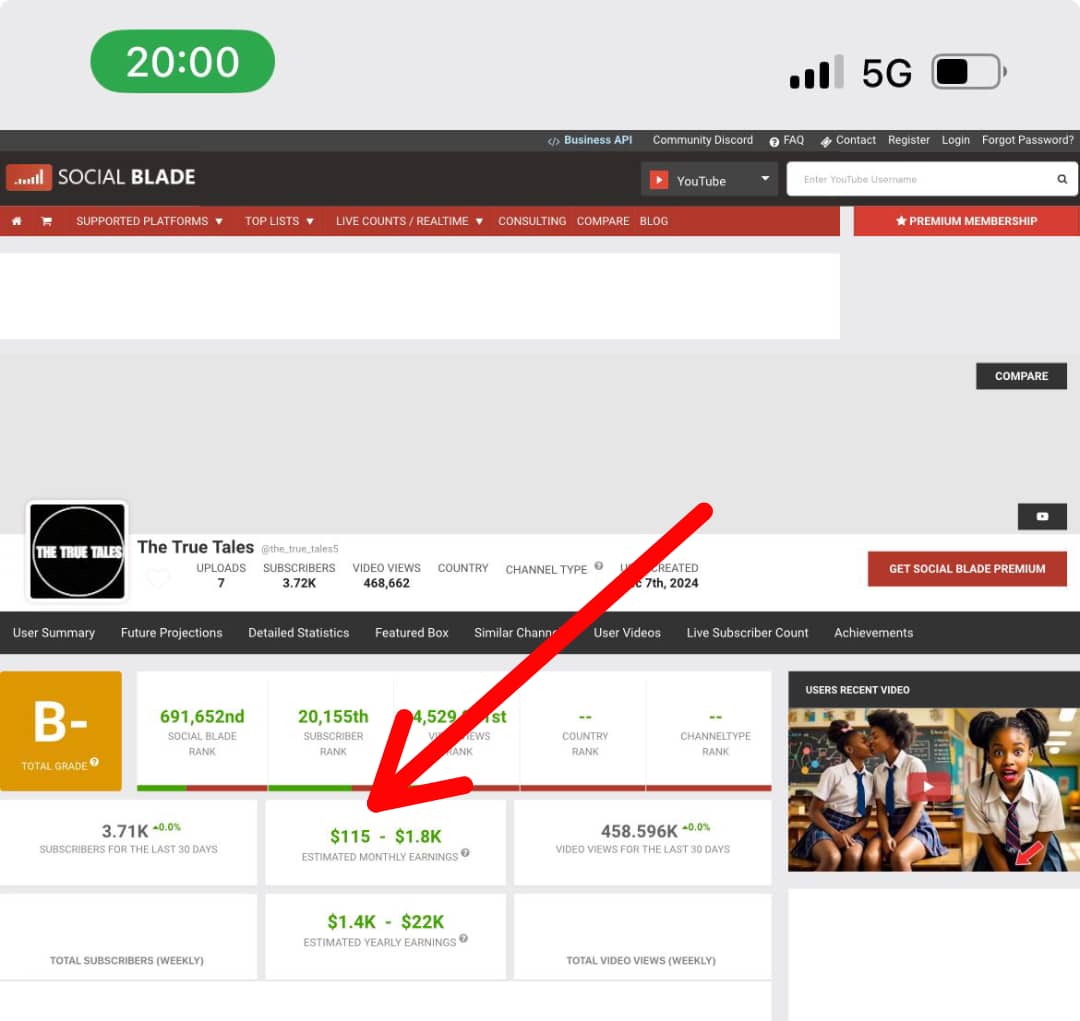1080x1021 pixels.
Task: Click the True Tales channel avatar
Action: [x=78, y=551]
